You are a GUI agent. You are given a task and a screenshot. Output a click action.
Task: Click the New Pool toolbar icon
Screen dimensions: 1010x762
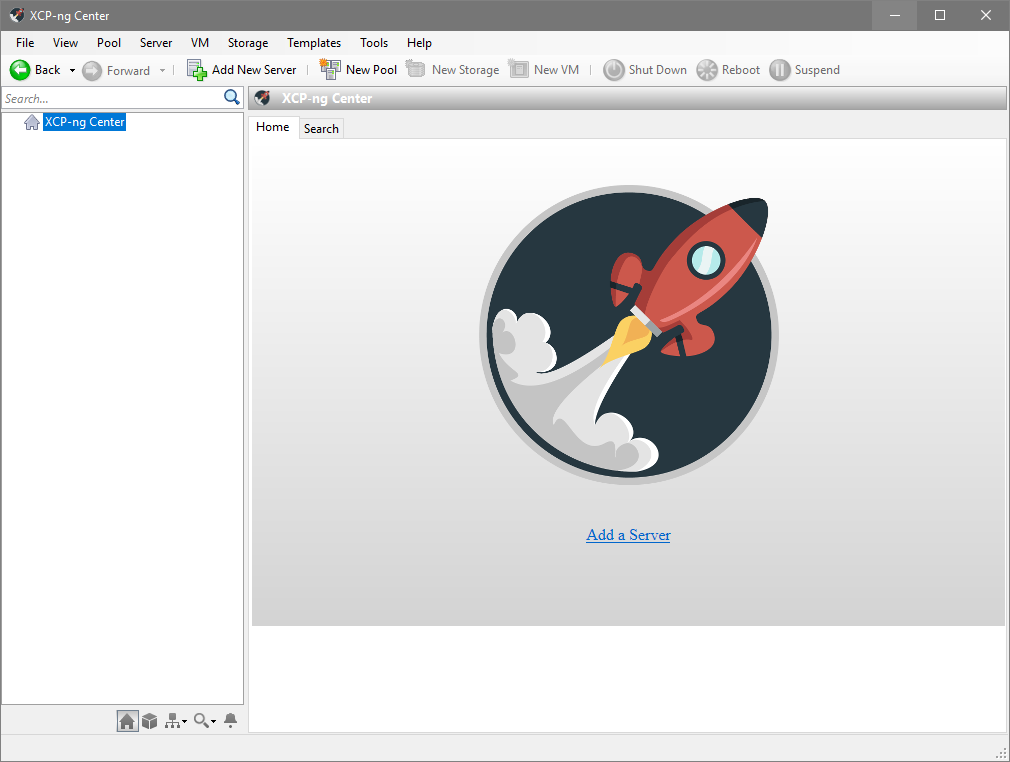330,70
